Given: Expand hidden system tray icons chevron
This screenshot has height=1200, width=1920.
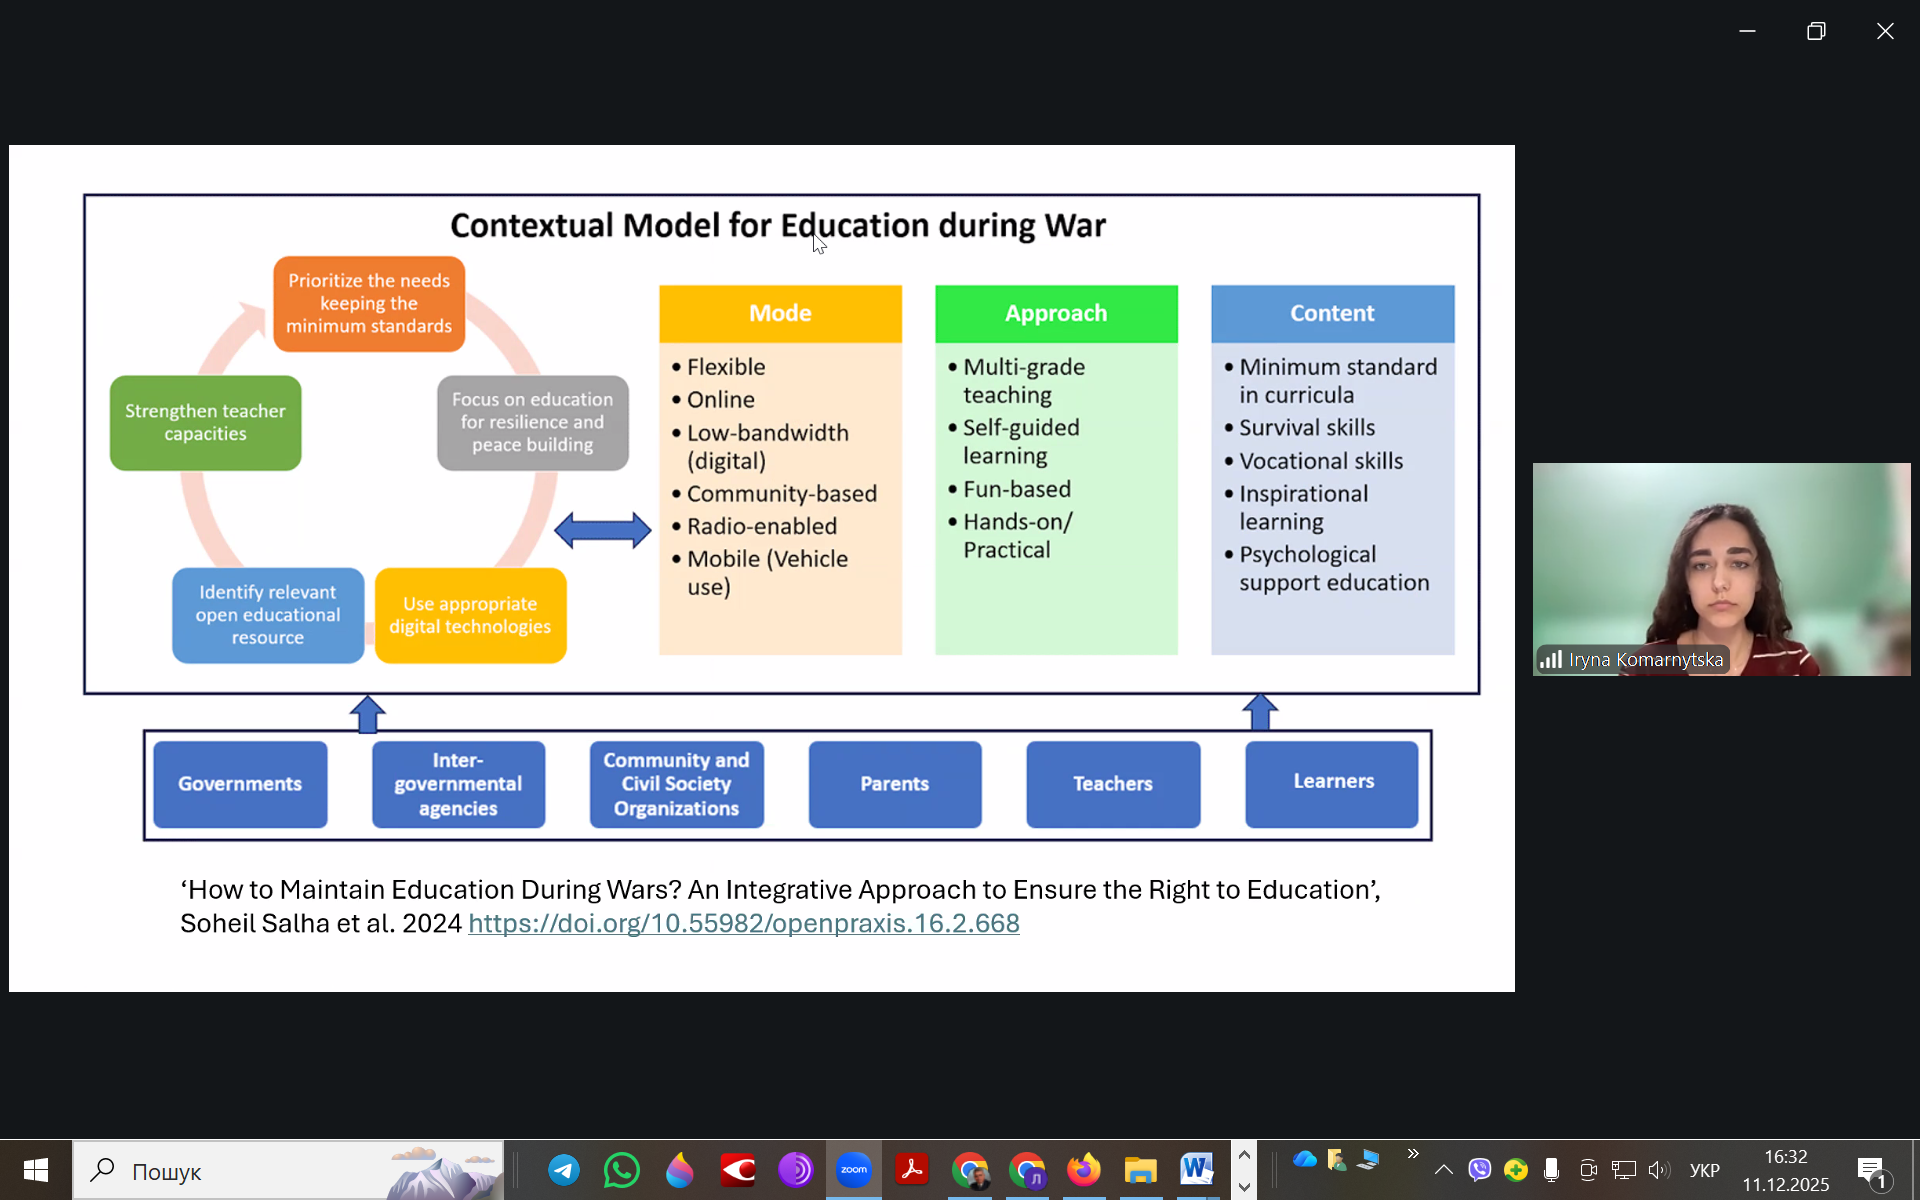Looking at the screenshot, I should [1443, 1170].
